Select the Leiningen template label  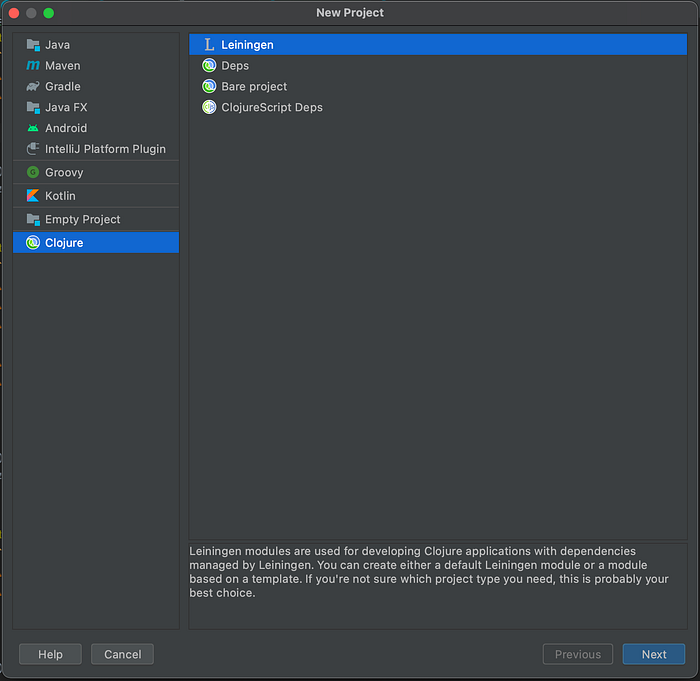click(247, 45)
